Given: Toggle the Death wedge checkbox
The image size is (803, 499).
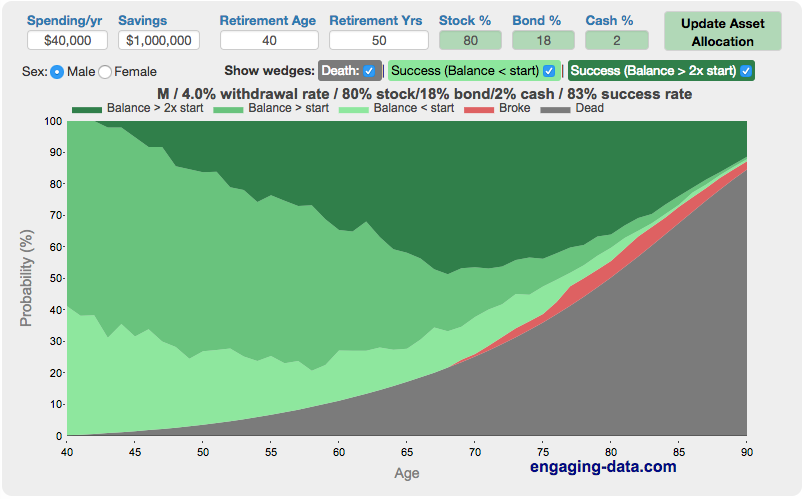Looking at the screenshot, I should 369,72.
